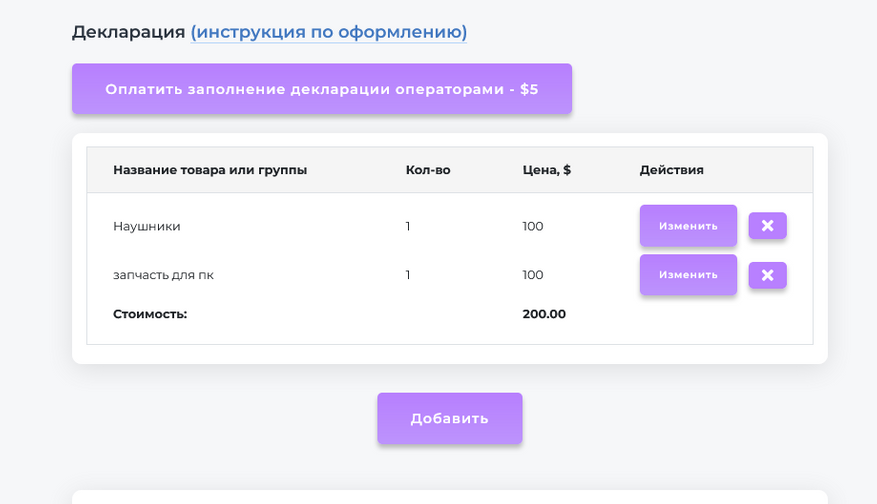Viewport: 877px width, 504px height.
Task: Click the Декларация heading text
Action: [x=128, y=32]
